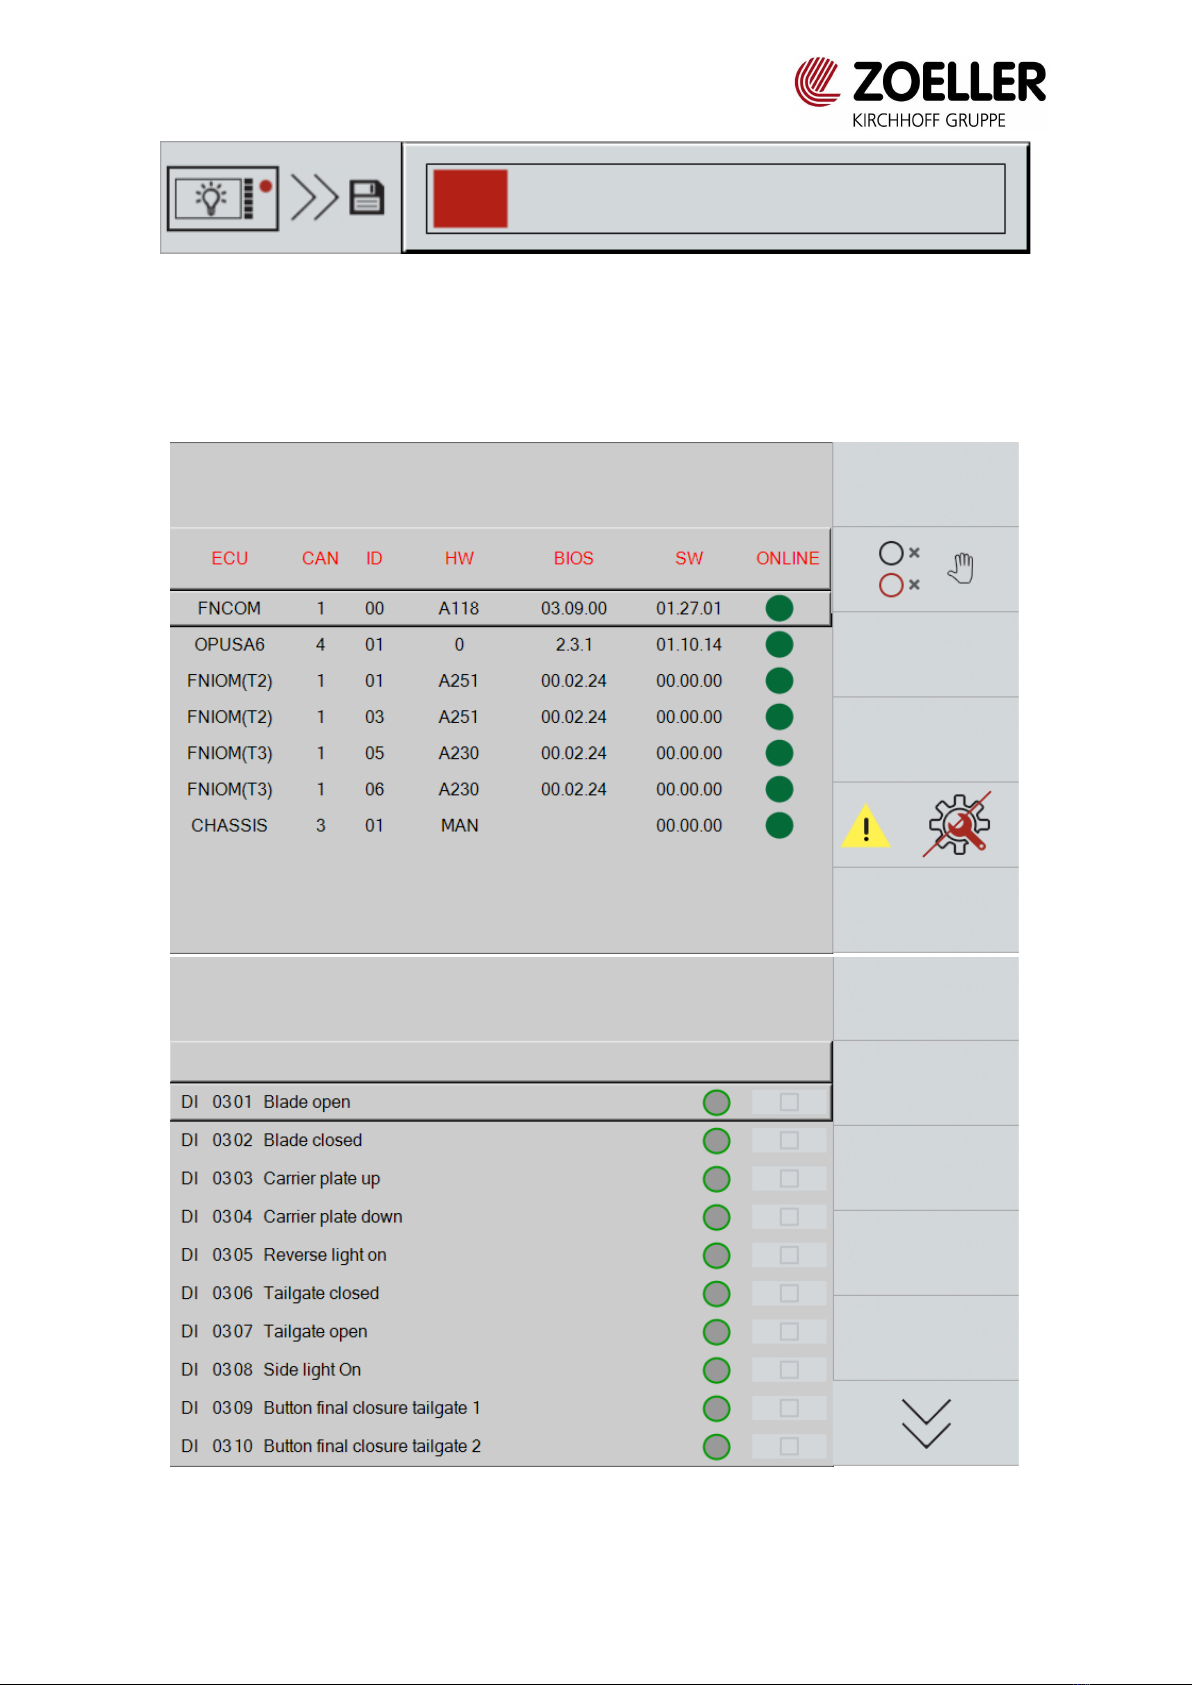Screen dimensions: 1192x1685
Task: Tick the Button final closure tailgate 2 checkbox
Action: (x=789, y=1446)
